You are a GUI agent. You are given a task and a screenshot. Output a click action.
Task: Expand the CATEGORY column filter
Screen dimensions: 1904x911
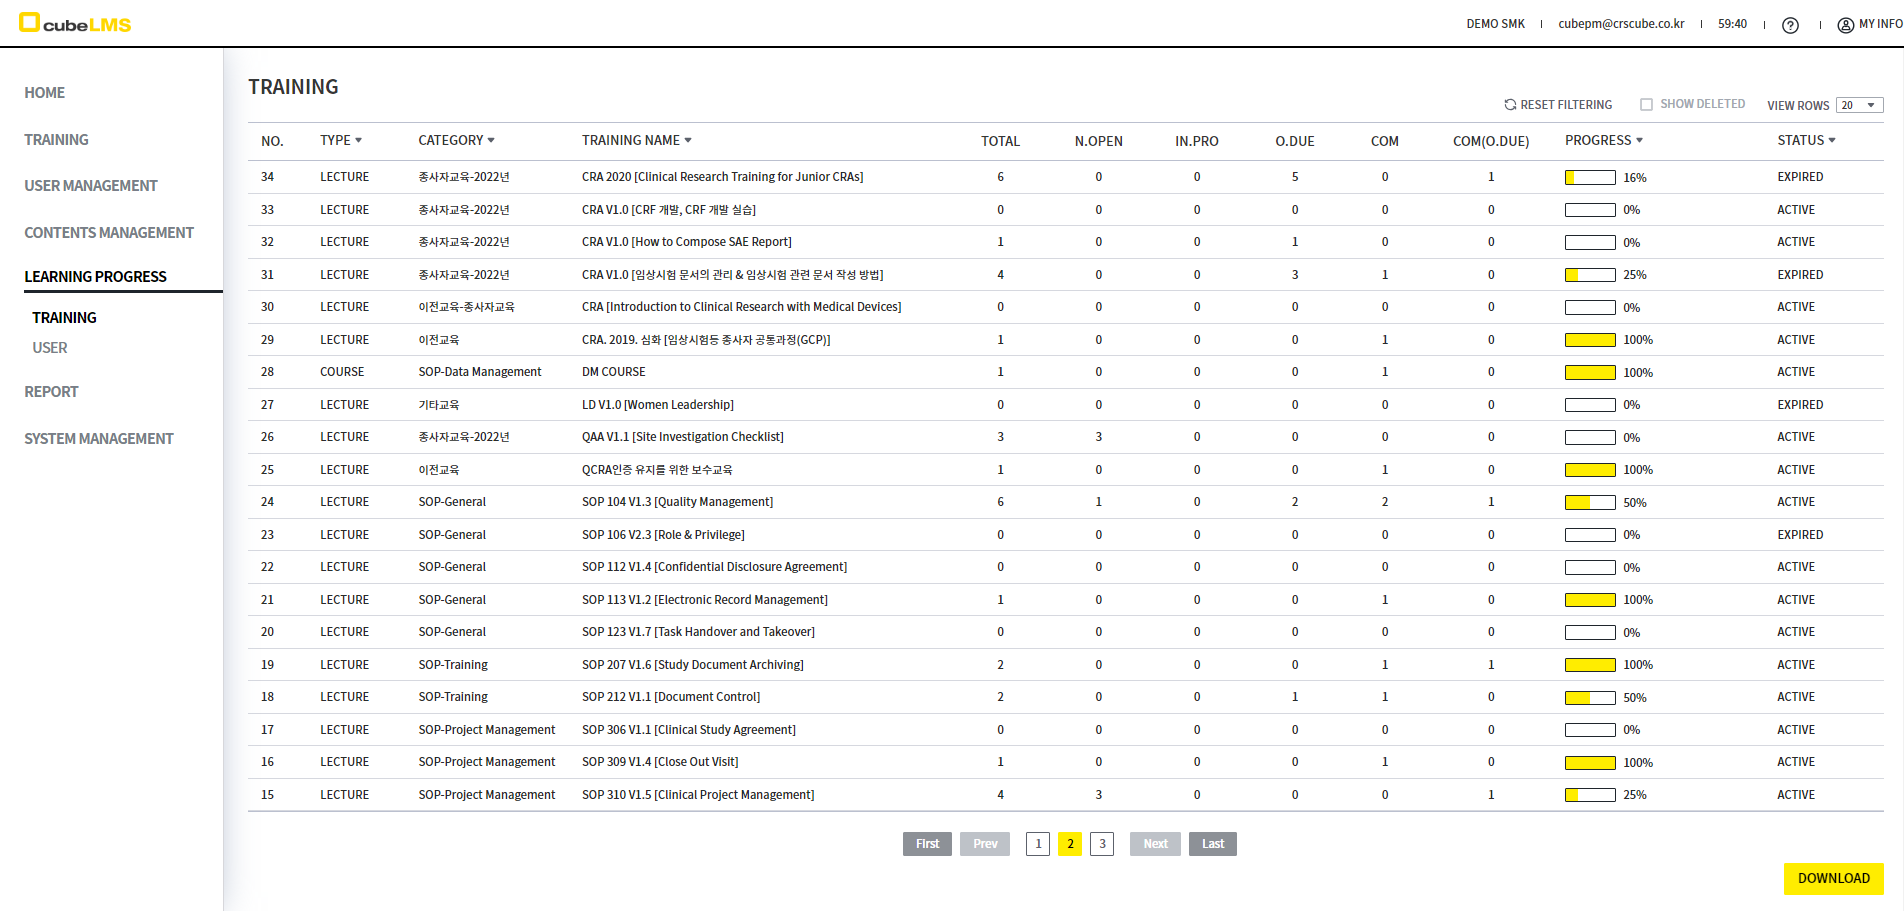point(491,141)
